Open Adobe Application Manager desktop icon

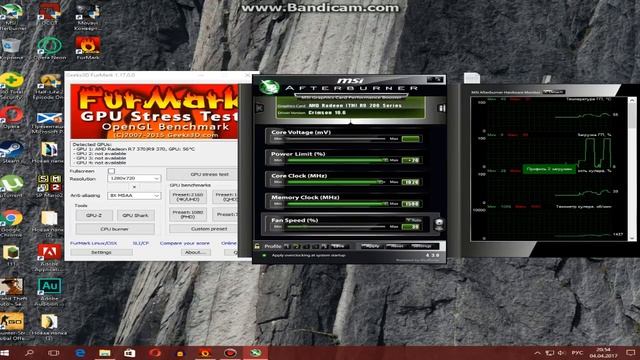click(x=49, y=258)
